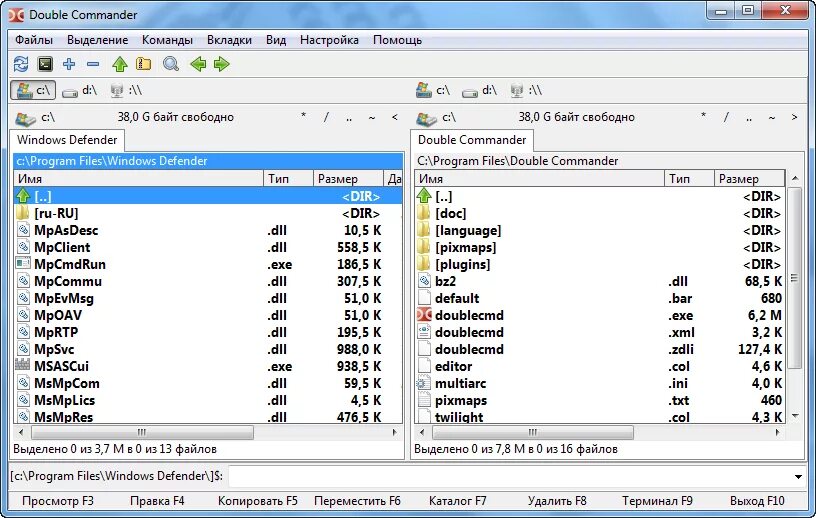Click left panel horizontal scrollbar thumb
Image resolution: width=816 pixels, height=518 pixels.
142,433
